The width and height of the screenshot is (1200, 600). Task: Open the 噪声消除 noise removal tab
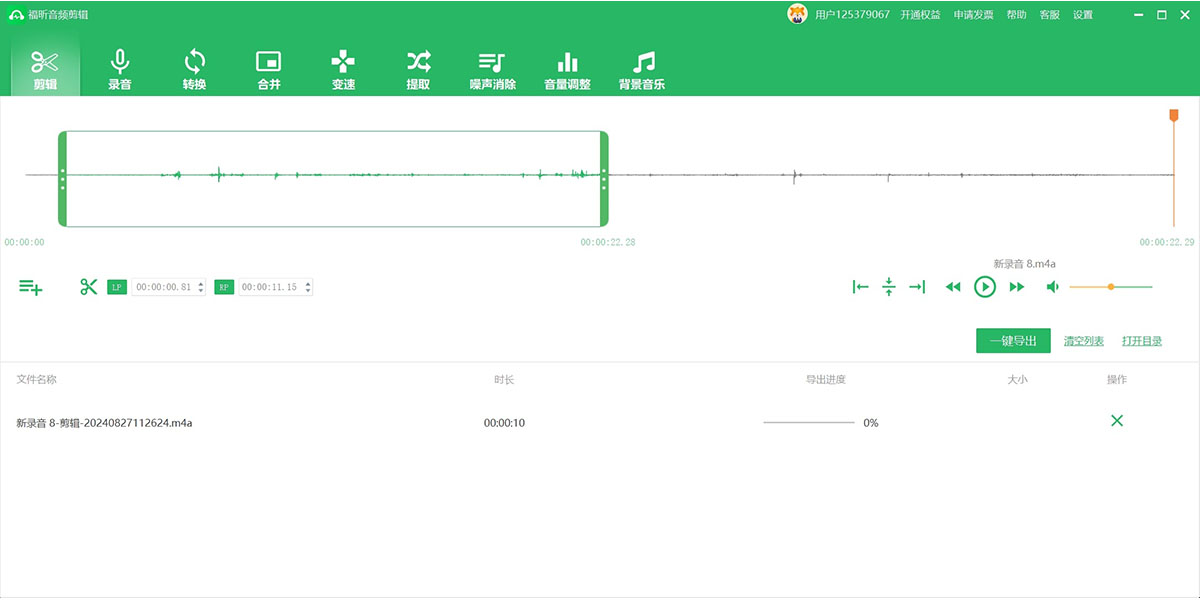492,69
